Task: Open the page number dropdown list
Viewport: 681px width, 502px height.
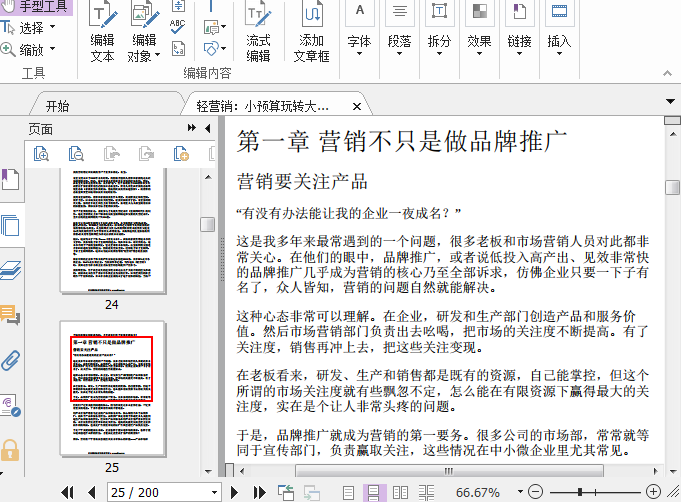Action: [212, 492]
